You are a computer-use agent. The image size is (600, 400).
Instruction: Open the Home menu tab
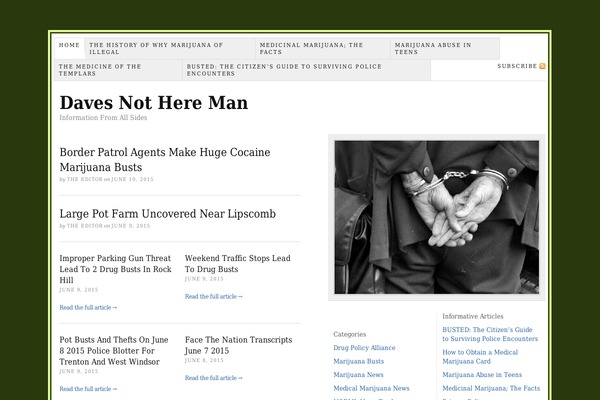click(69, 46)
